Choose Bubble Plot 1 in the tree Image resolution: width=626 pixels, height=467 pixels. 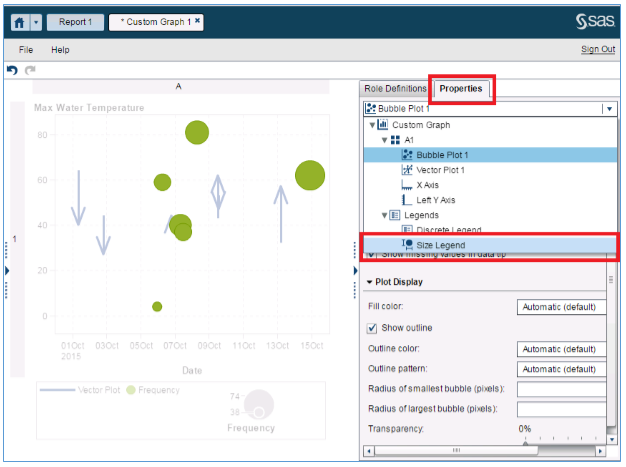pos(490,155)
